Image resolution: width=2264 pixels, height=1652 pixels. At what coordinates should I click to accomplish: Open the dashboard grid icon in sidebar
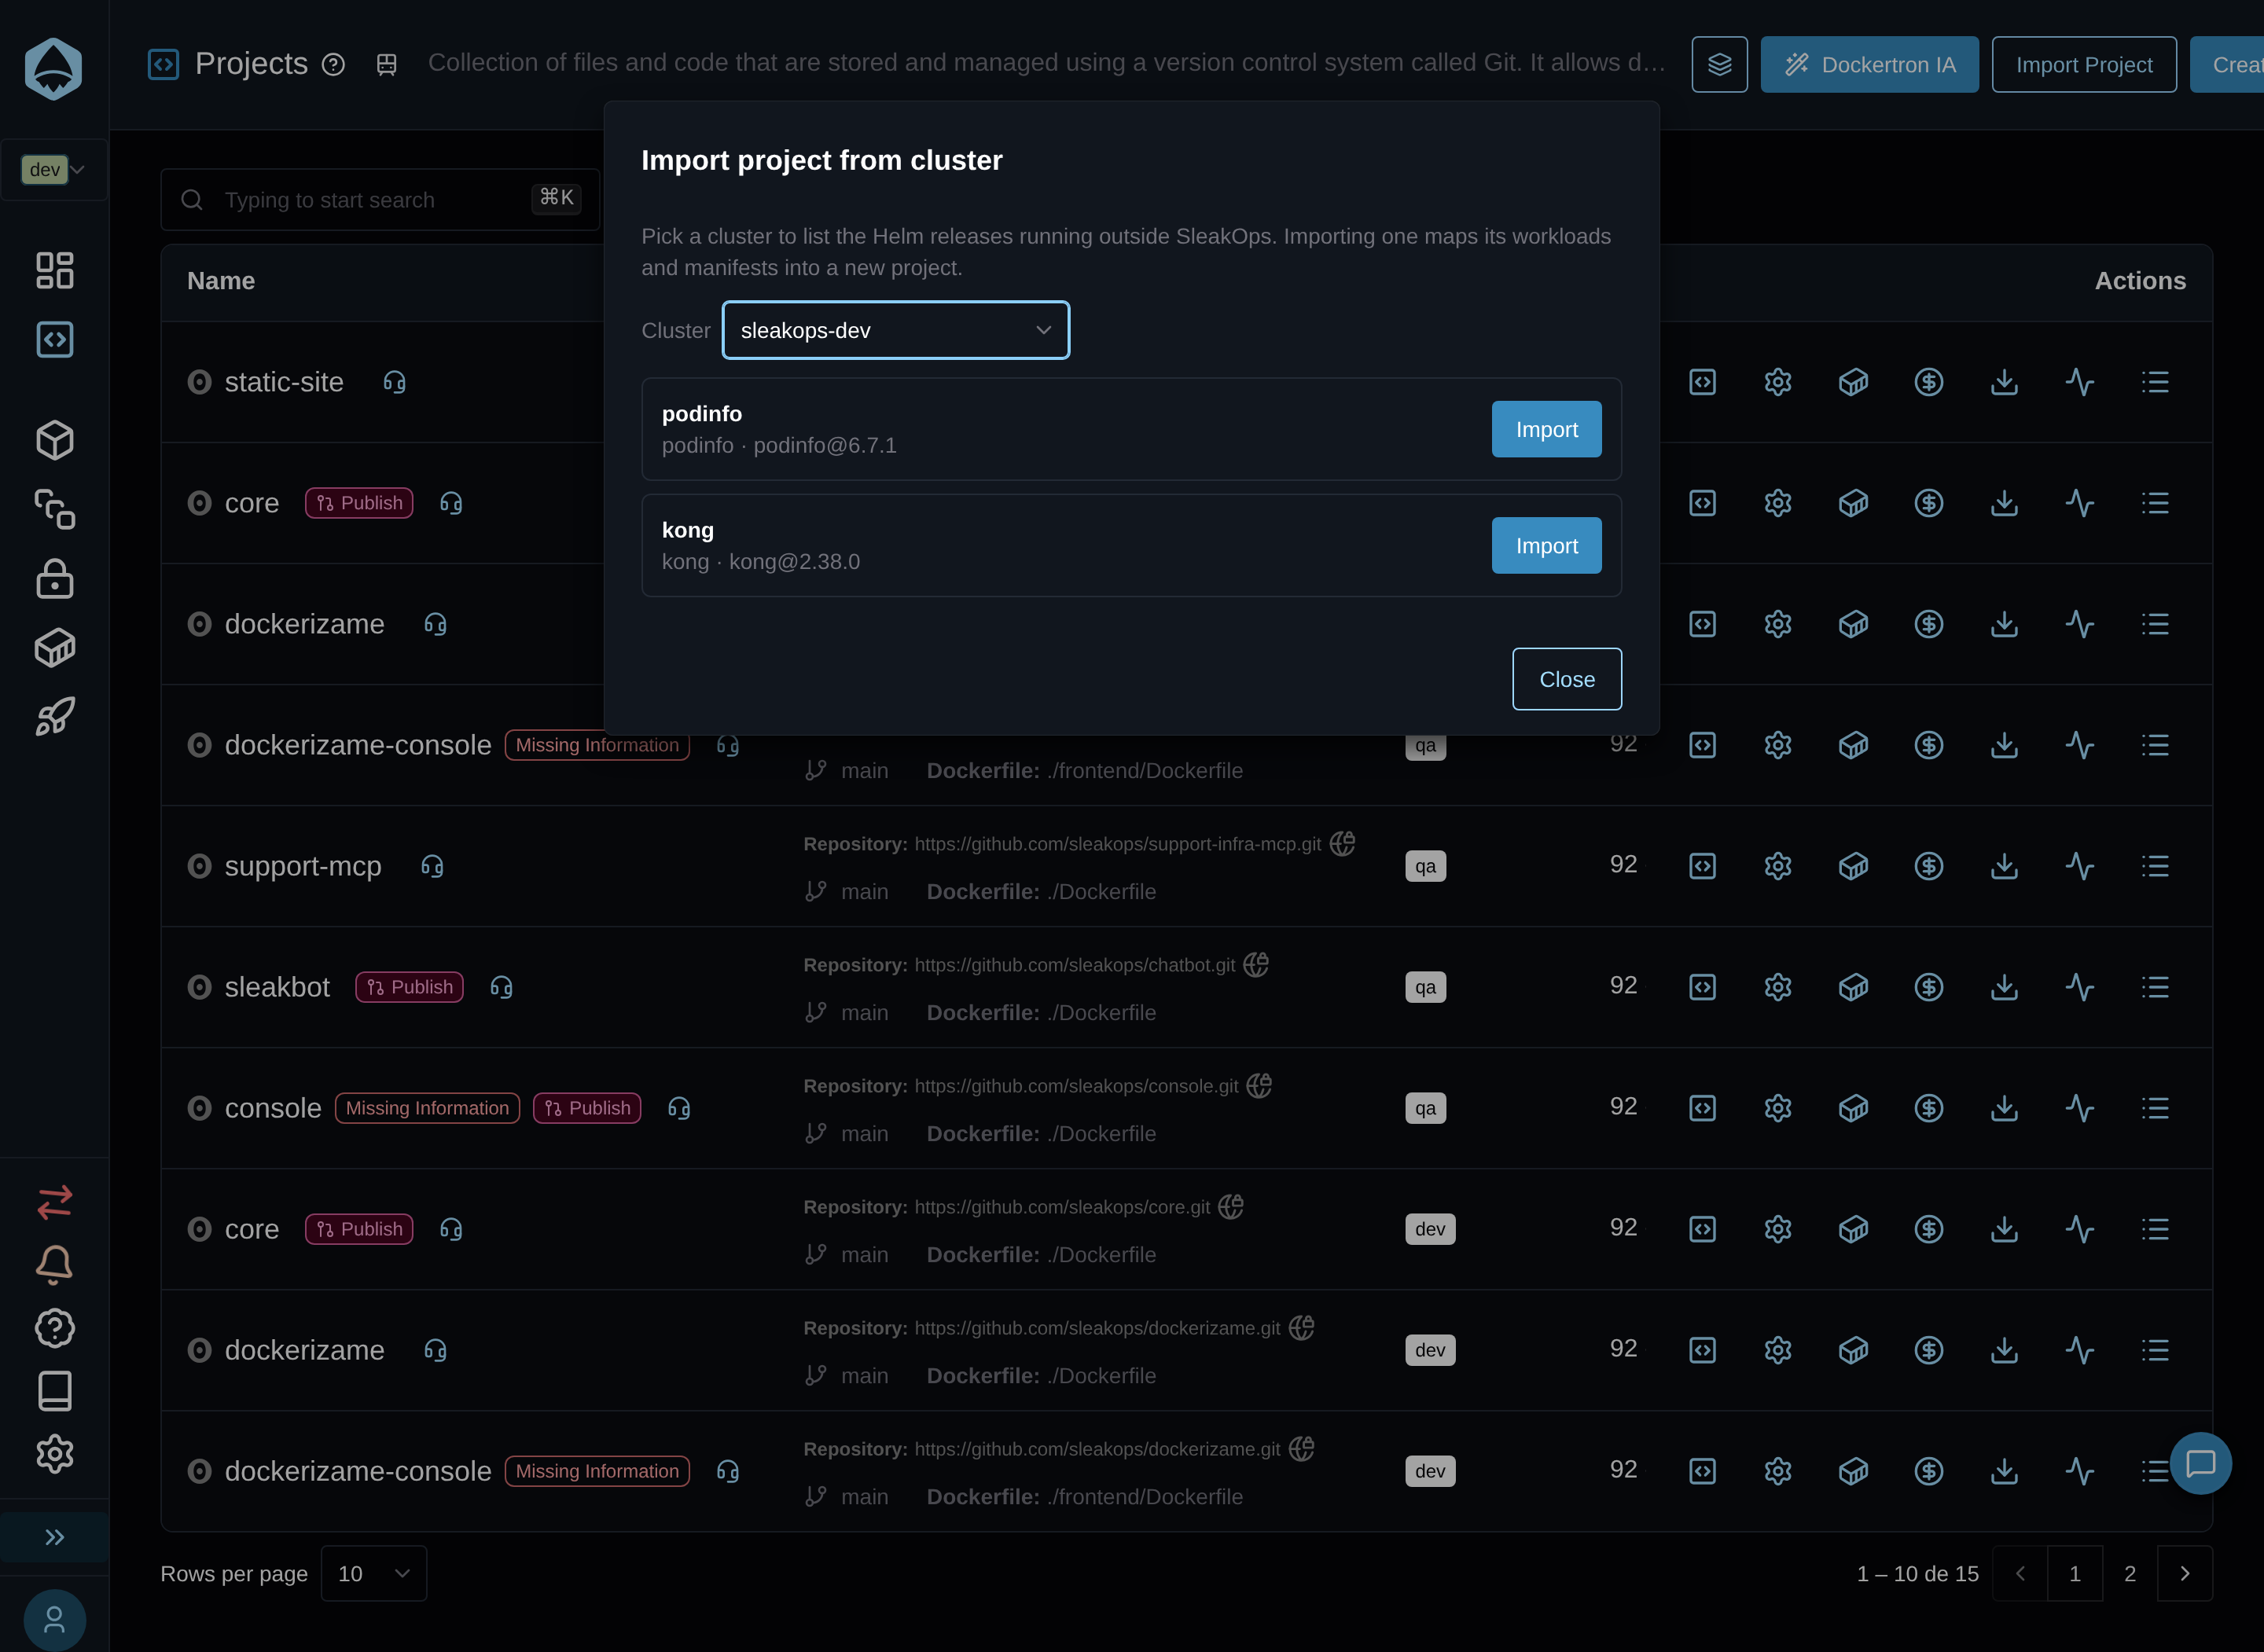point(54,270)
